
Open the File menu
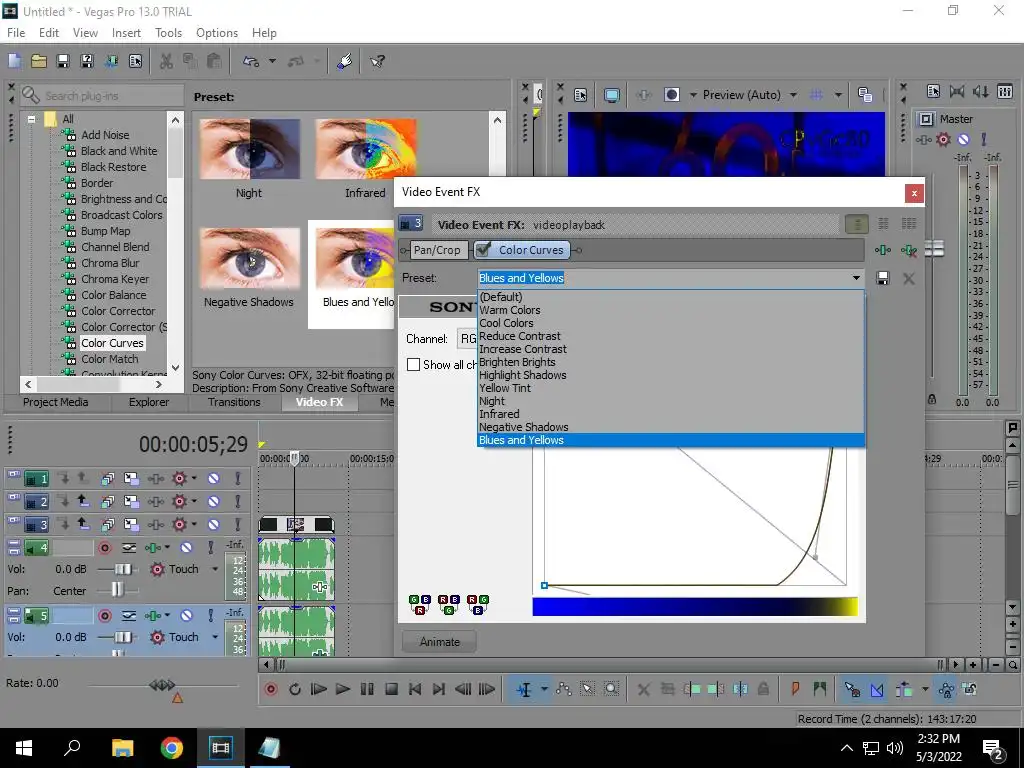pyautogui.click(x=16, y=33)
